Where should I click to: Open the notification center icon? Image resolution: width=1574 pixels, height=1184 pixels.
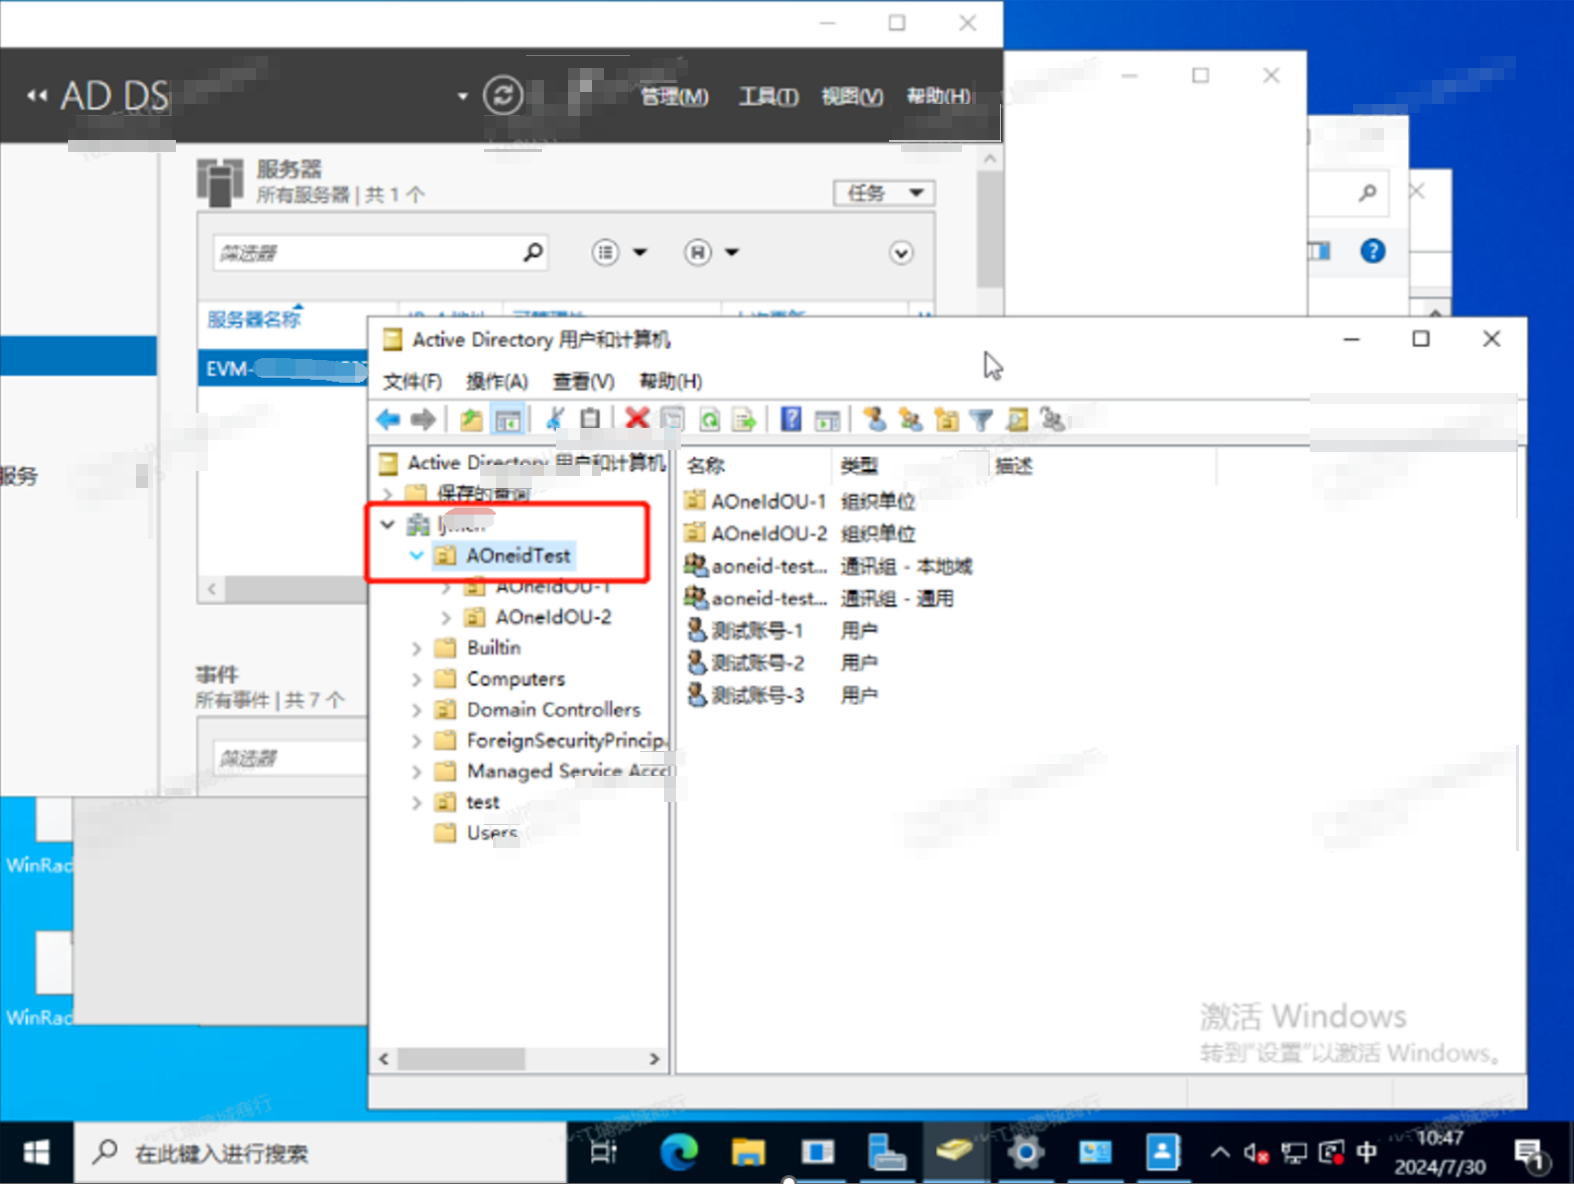[1531, 1155]
